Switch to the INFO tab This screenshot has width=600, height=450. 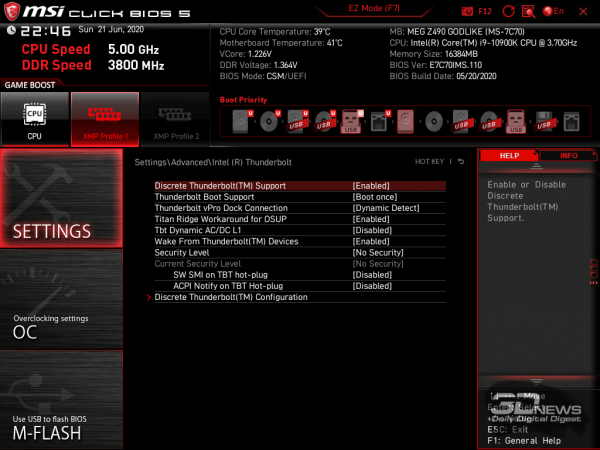point(568,156)
